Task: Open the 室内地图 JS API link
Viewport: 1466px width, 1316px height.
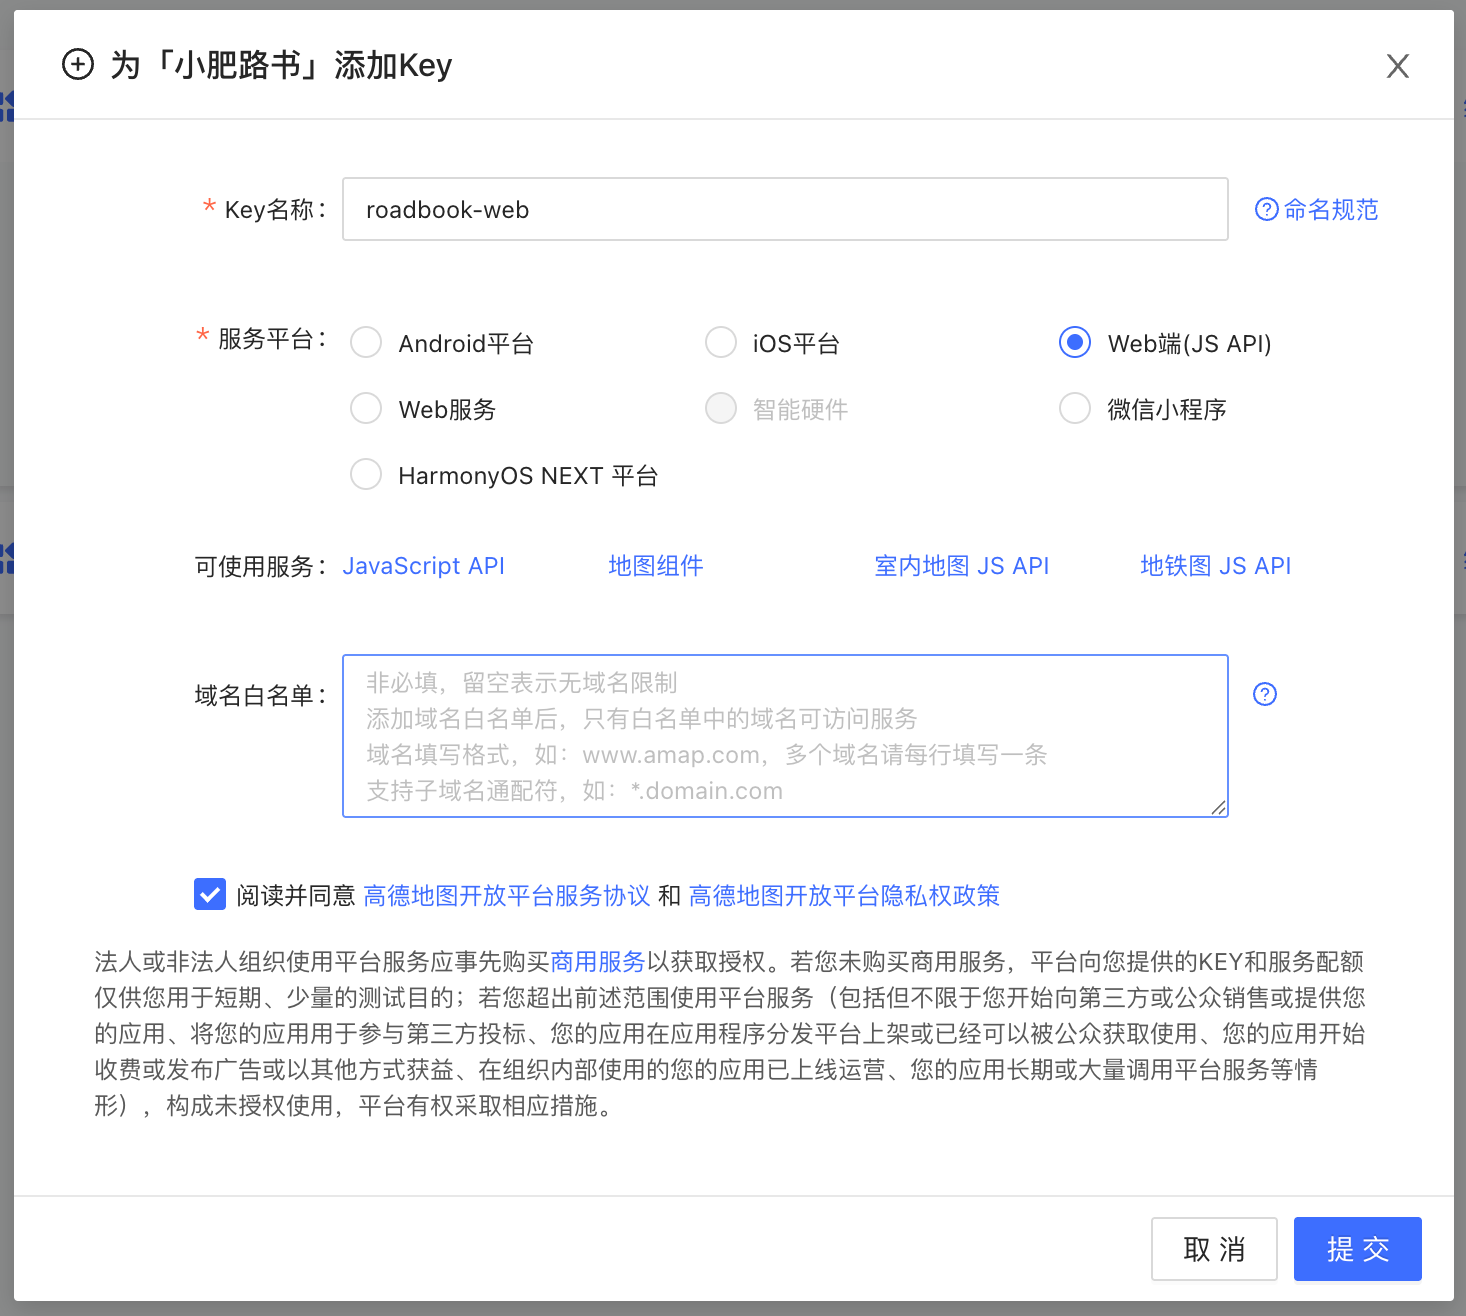Action: click(x=962, y=566)
